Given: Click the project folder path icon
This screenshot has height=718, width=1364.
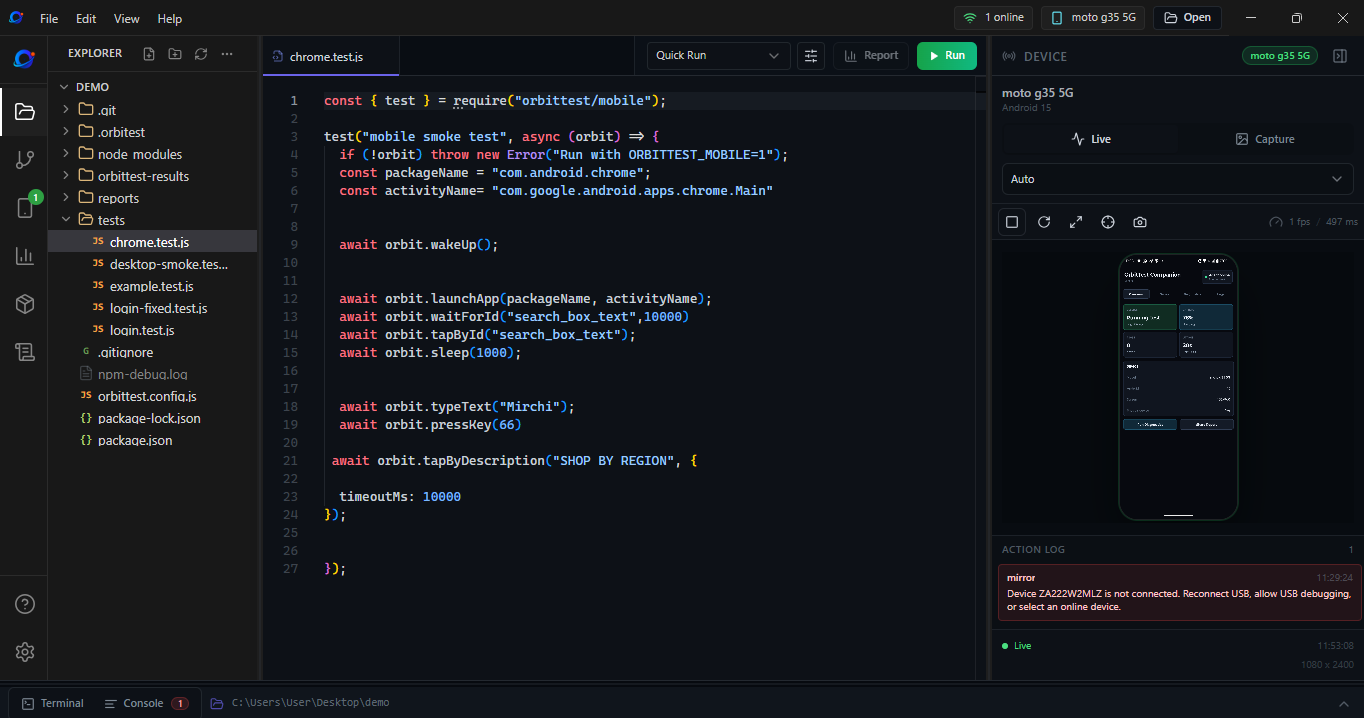Looking at the screenshot, I should click(x=217, y=703).
